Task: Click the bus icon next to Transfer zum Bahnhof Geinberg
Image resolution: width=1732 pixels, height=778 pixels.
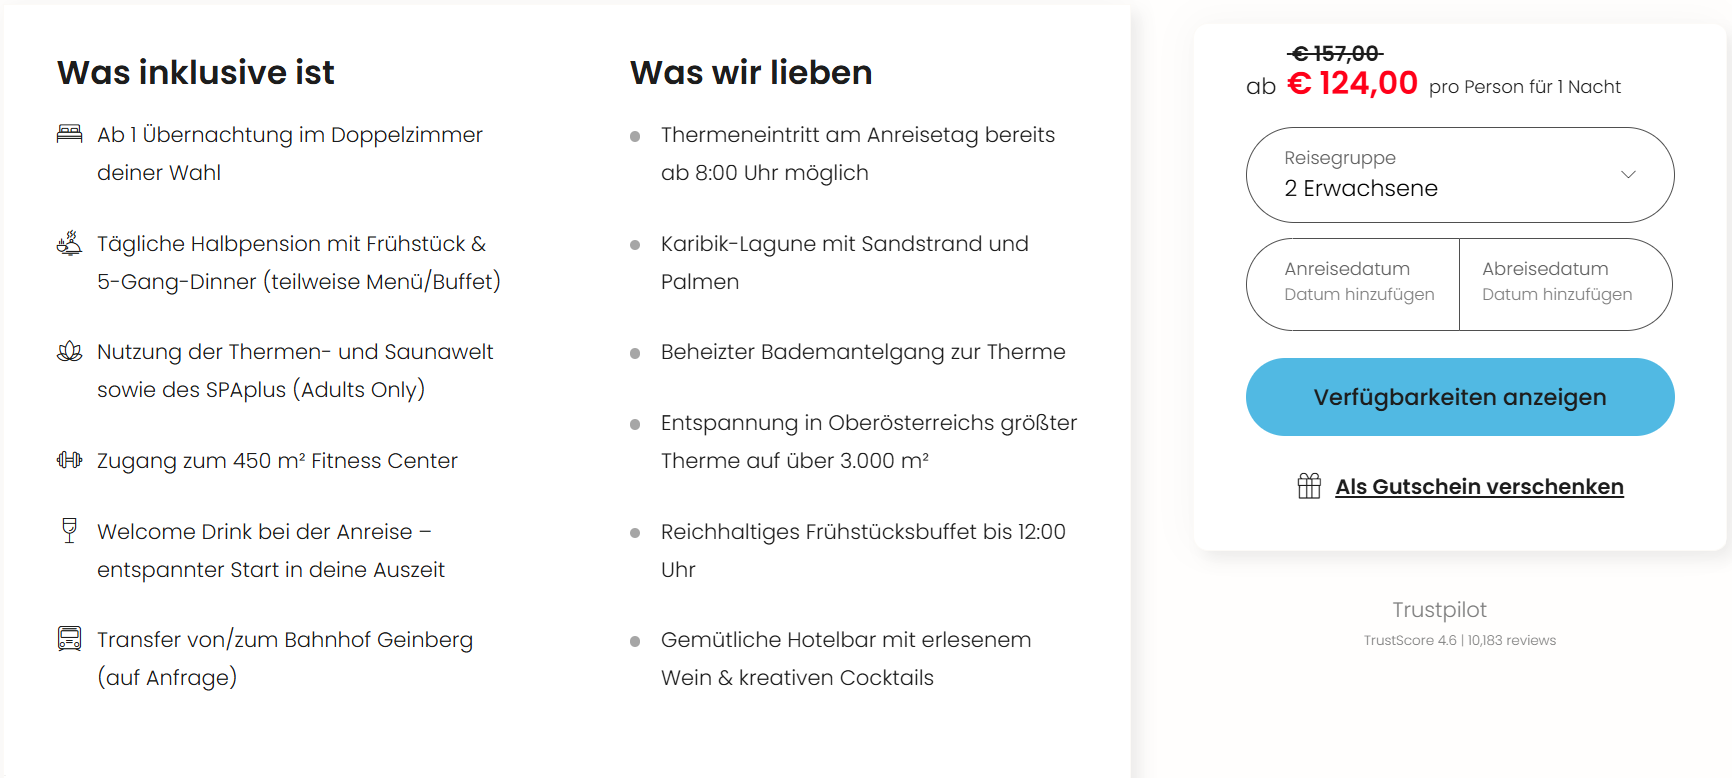Action: [x=67, y=638]
